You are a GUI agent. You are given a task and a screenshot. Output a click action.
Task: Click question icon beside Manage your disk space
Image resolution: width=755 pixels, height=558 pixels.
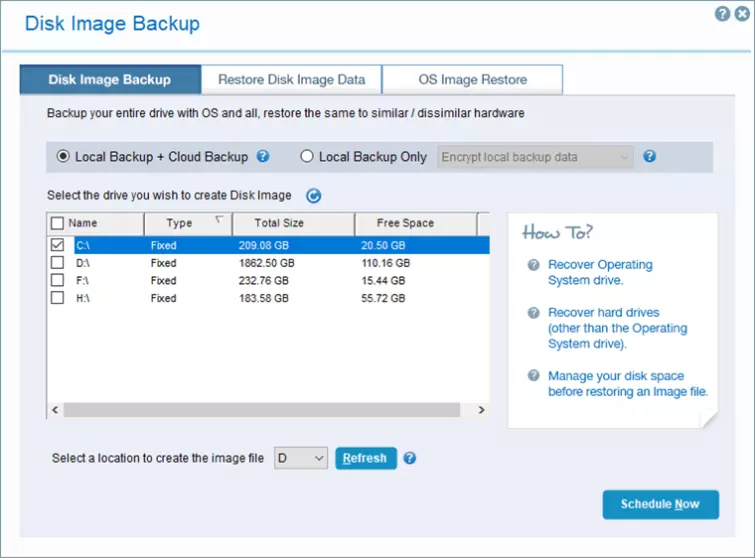click(x=534, y=376)
